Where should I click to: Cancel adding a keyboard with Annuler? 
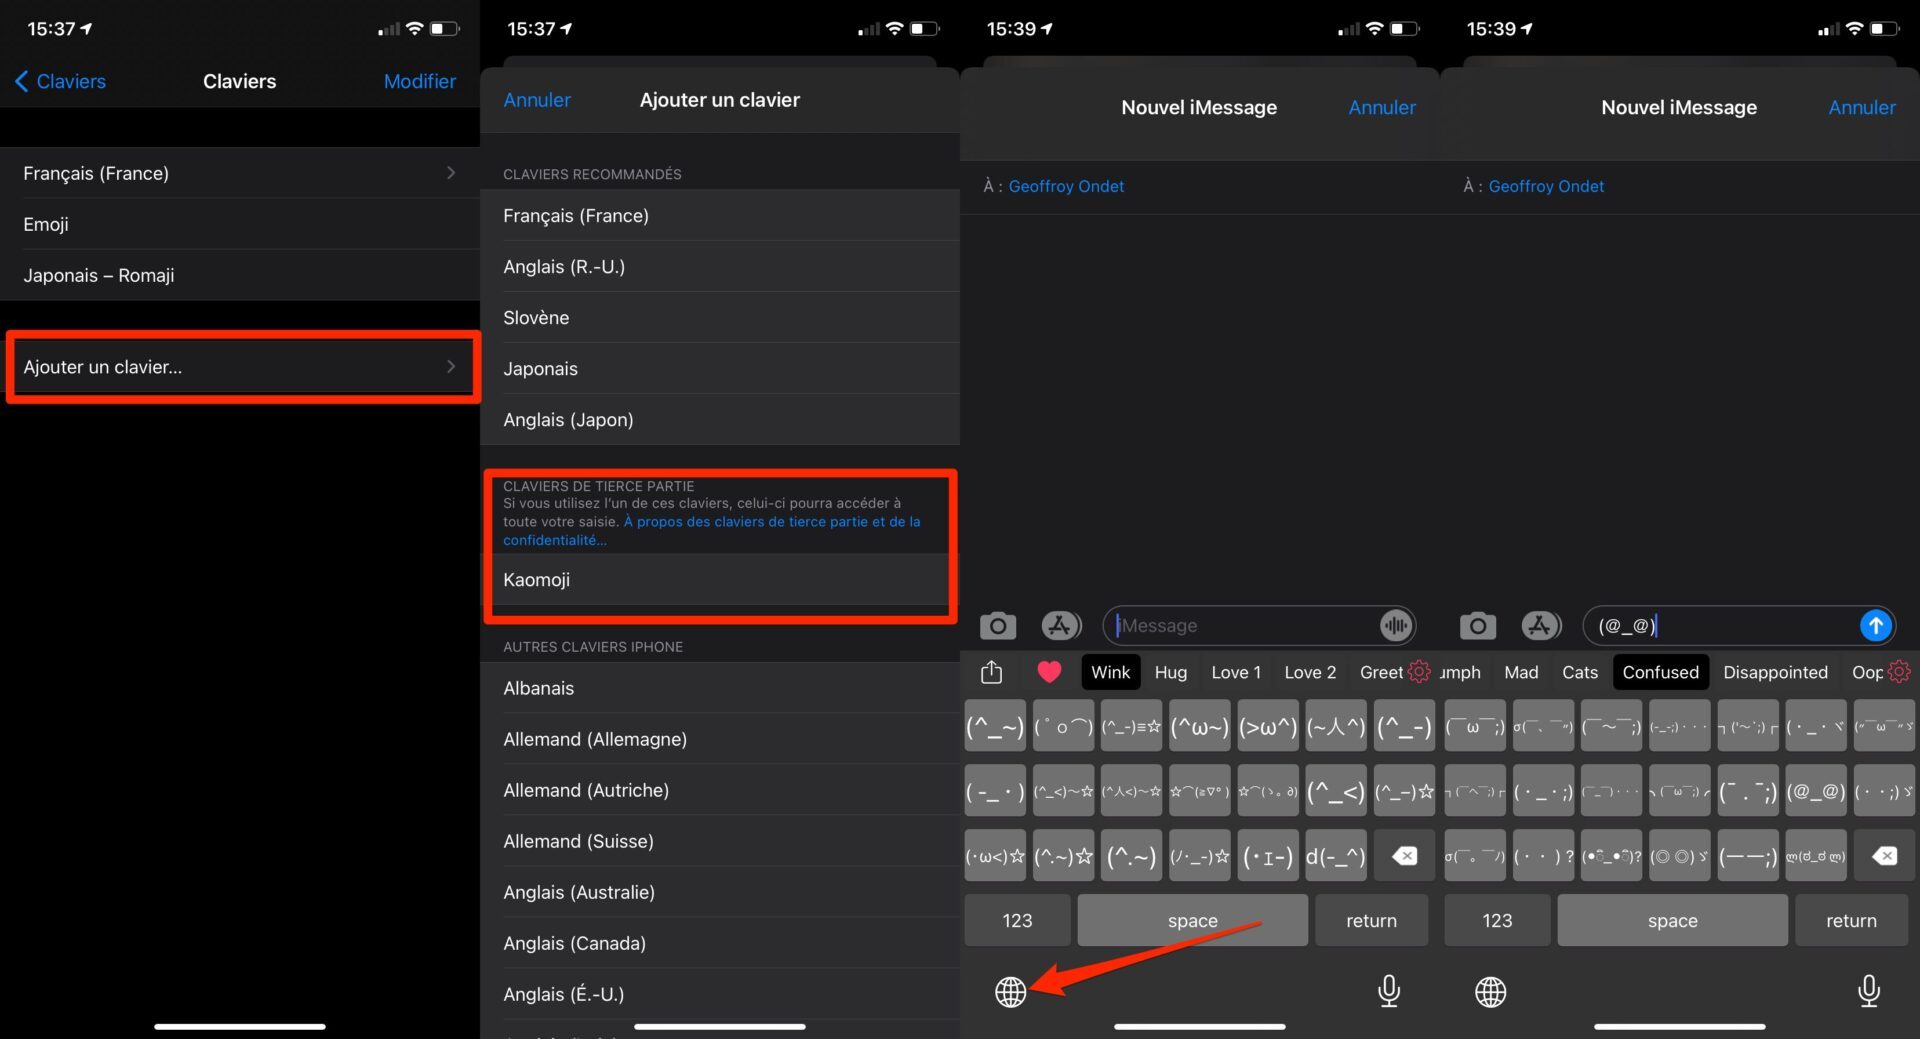pyautogui.click(x=537, y=100)
